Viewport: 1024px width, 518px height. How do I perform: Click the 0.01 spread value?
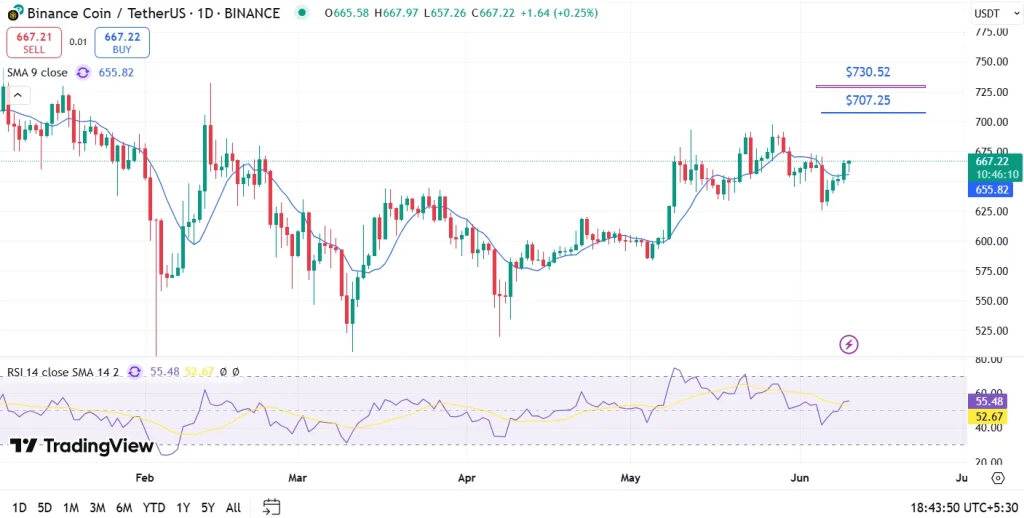78,42
